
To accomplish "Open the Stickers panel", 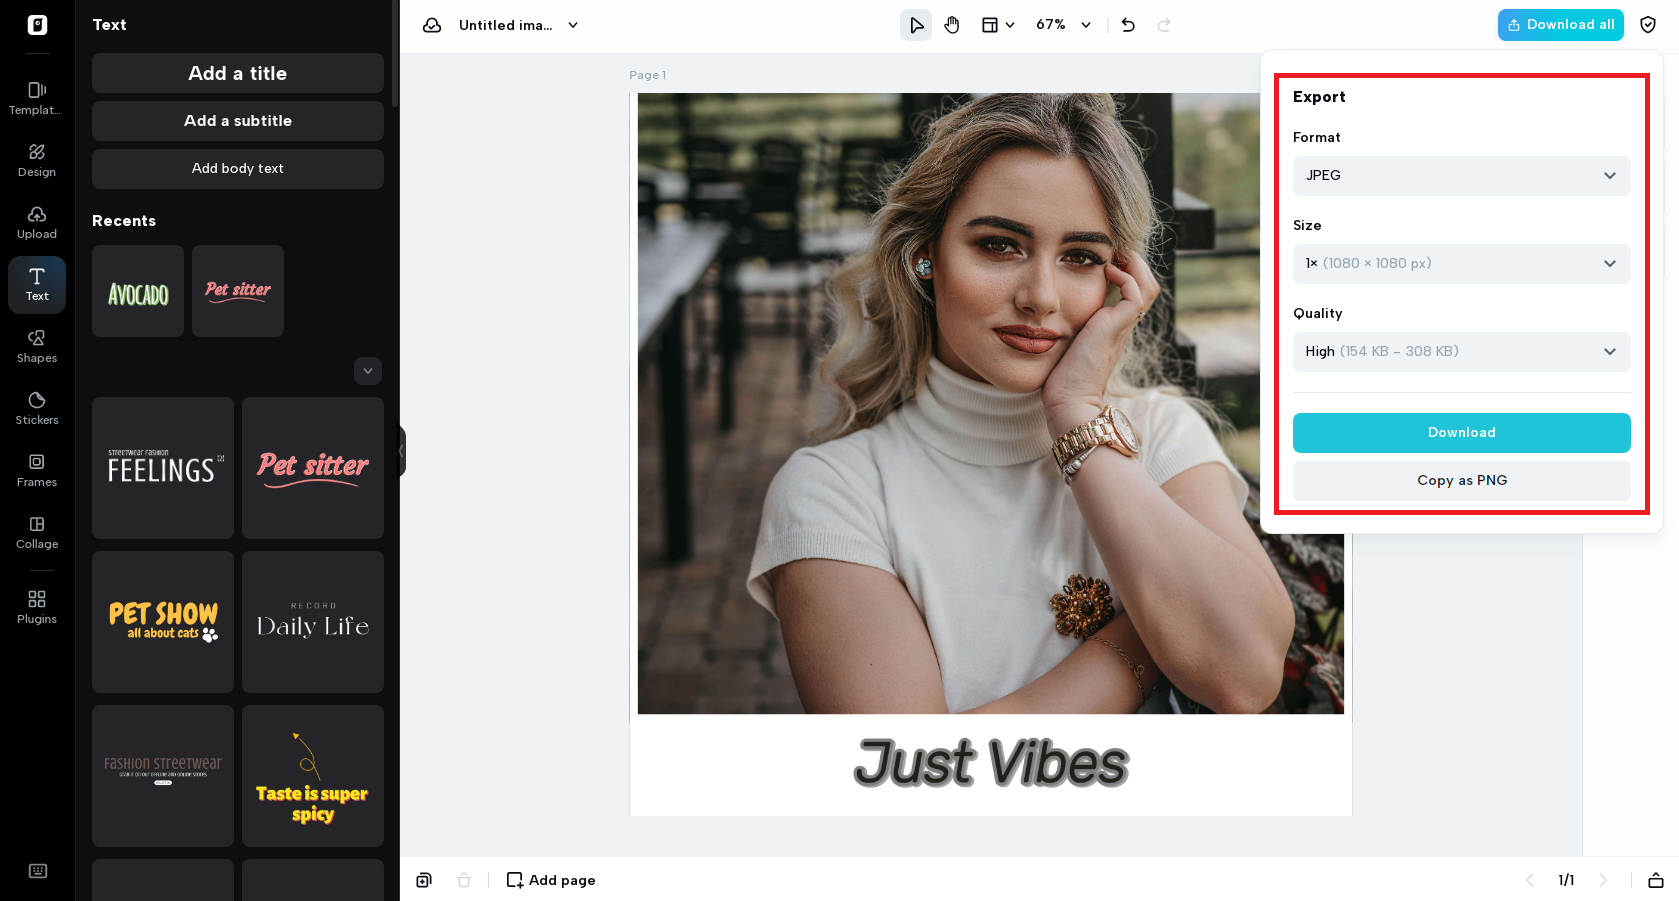I will point(36,408).
